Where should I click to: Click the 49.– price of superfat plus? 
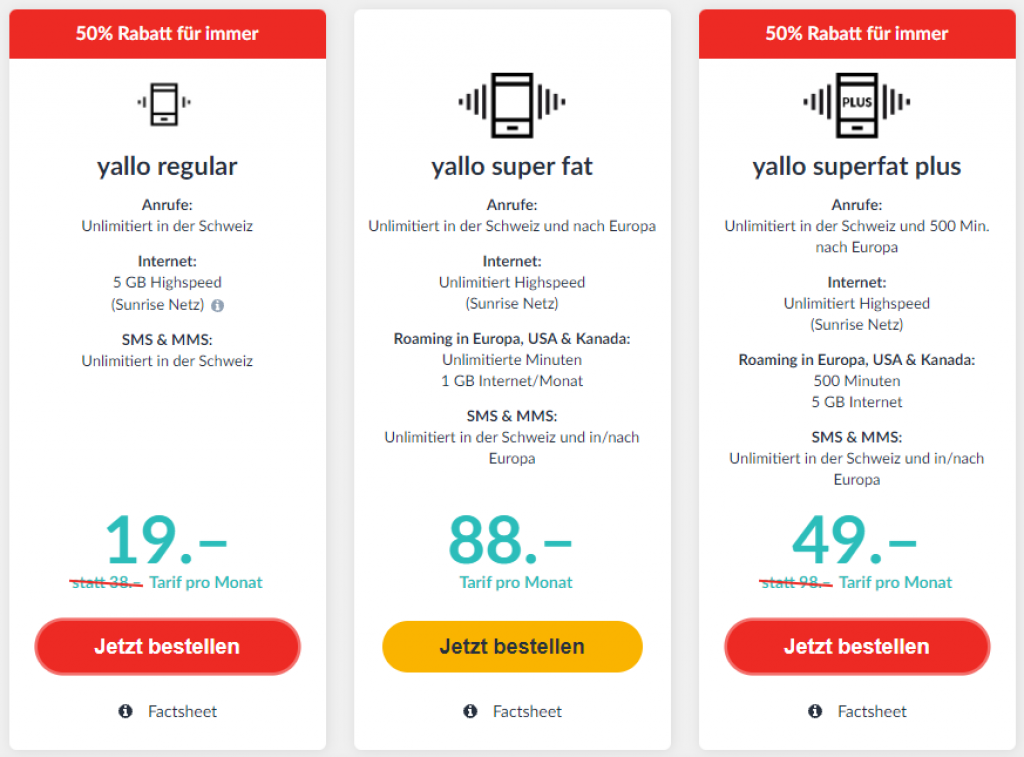(855, 540)
